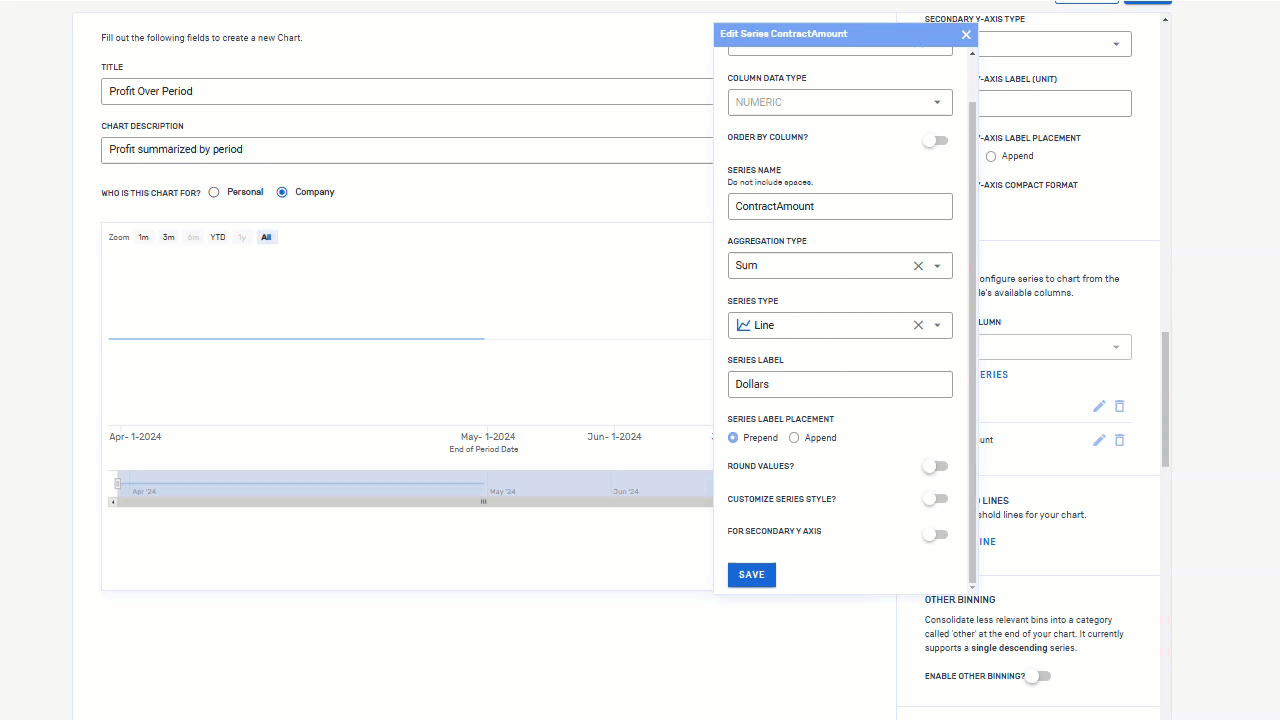Set chart zoom to YTD
1280x720 pixels.
(218, 237)
